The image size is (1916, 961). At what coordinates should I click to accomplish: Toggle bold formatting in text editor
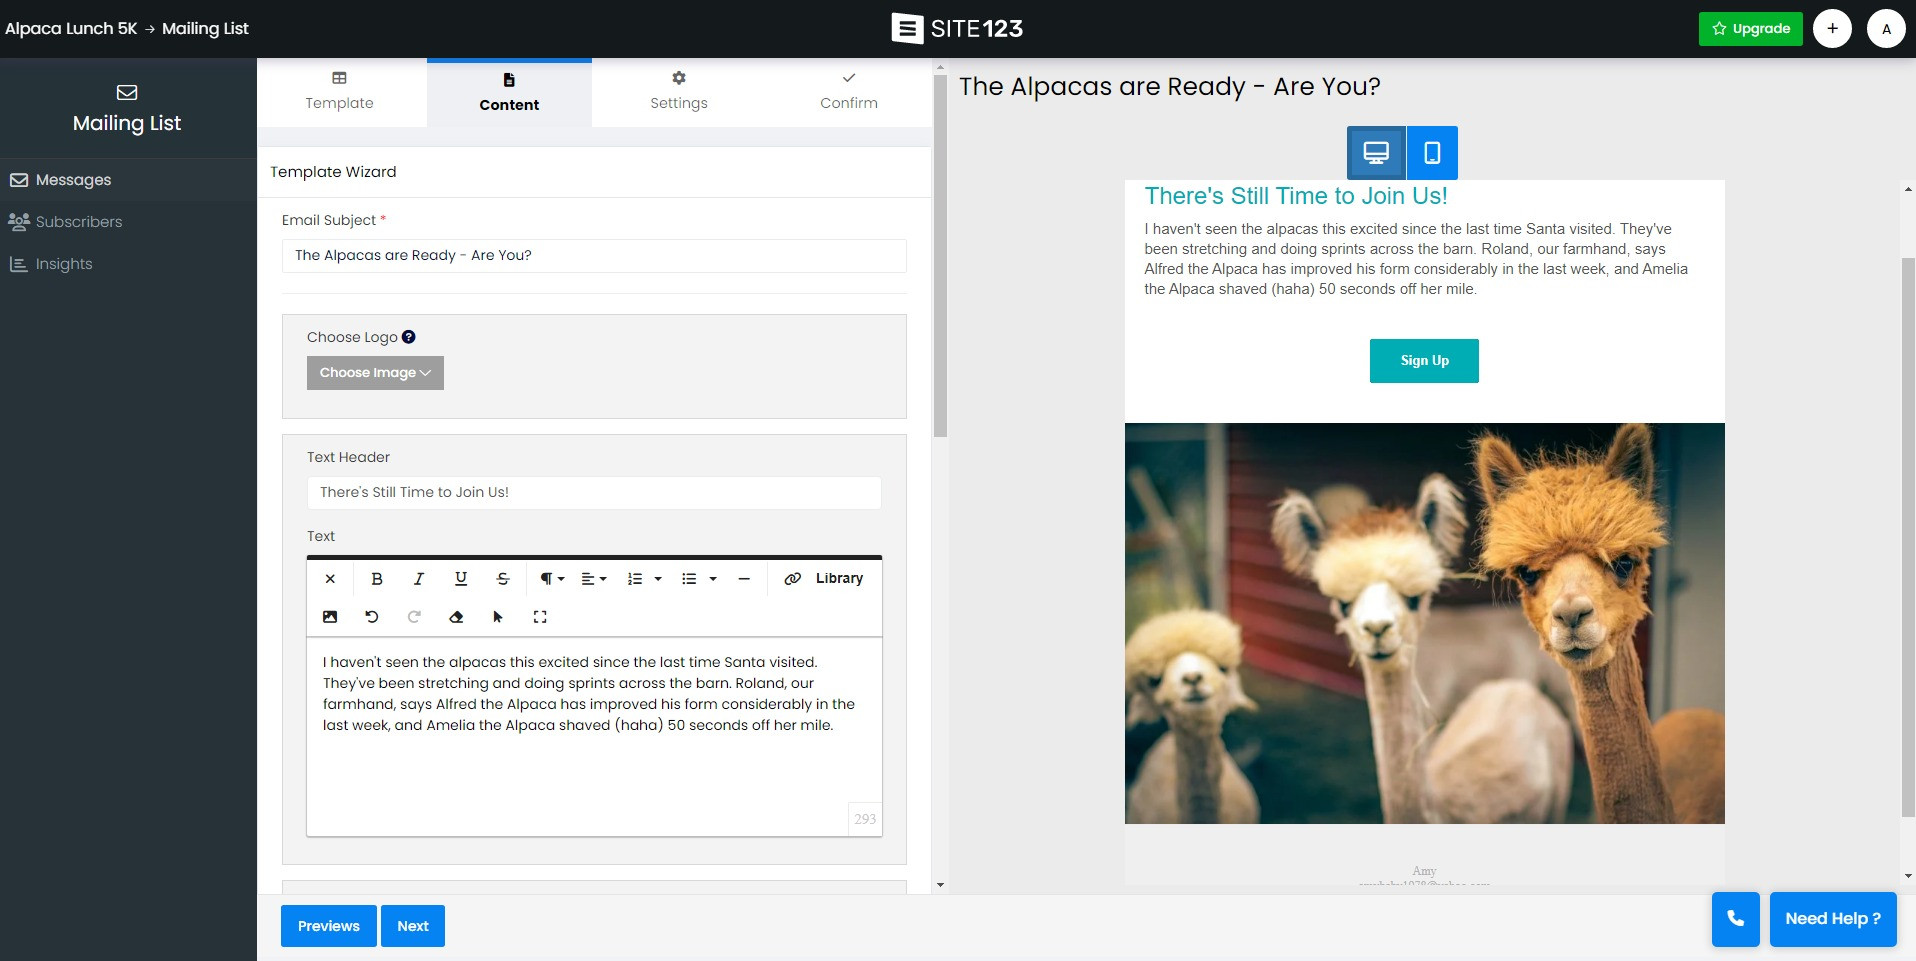point(377,579)
